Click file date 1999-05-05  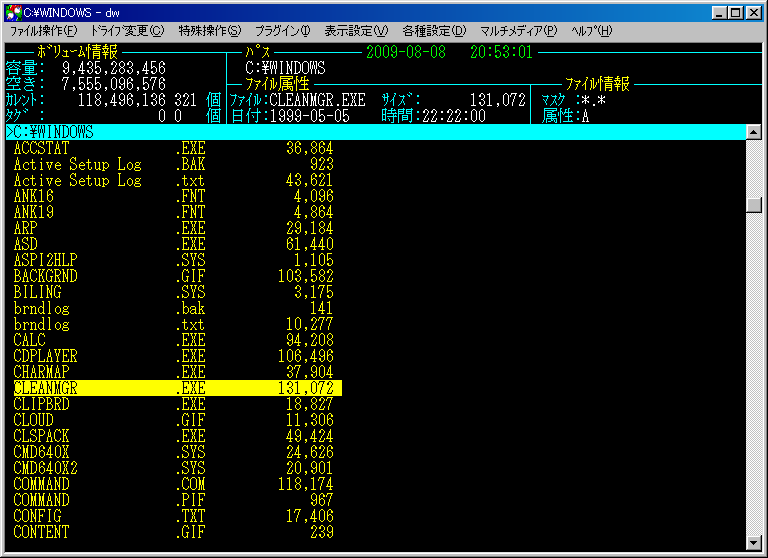[310, 116]
